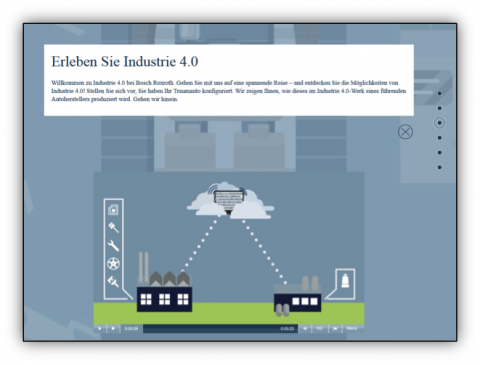Toggle HQ video quality
Screen dimensions: 480x365
coord(319,329)
